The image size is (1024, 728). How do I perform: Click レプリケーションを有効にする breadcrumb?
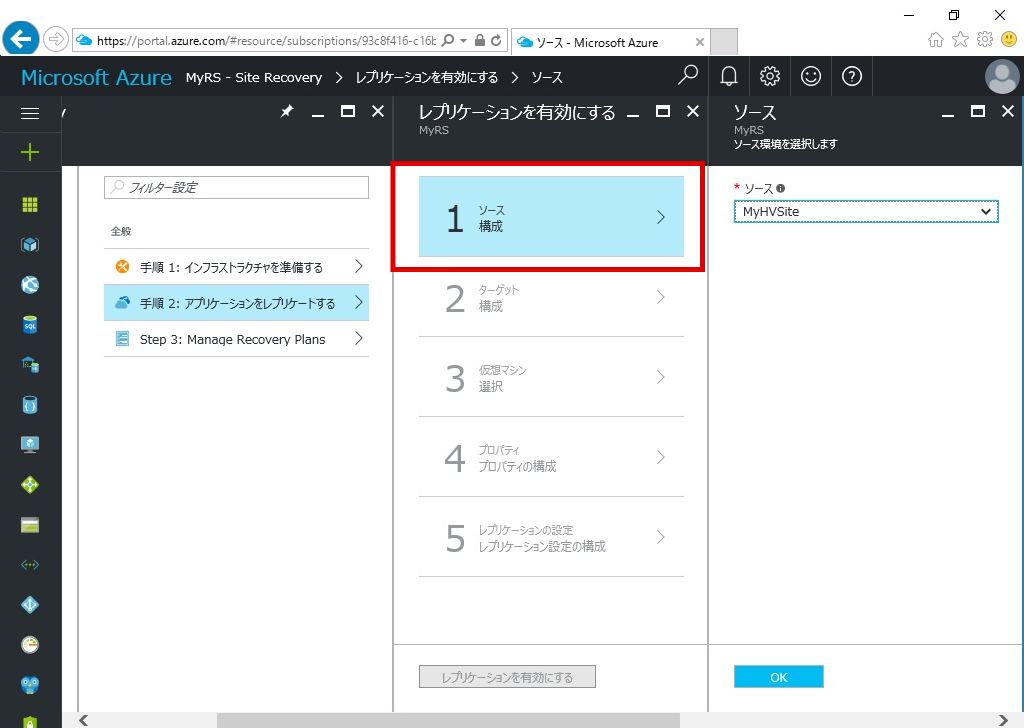point(427,78)
